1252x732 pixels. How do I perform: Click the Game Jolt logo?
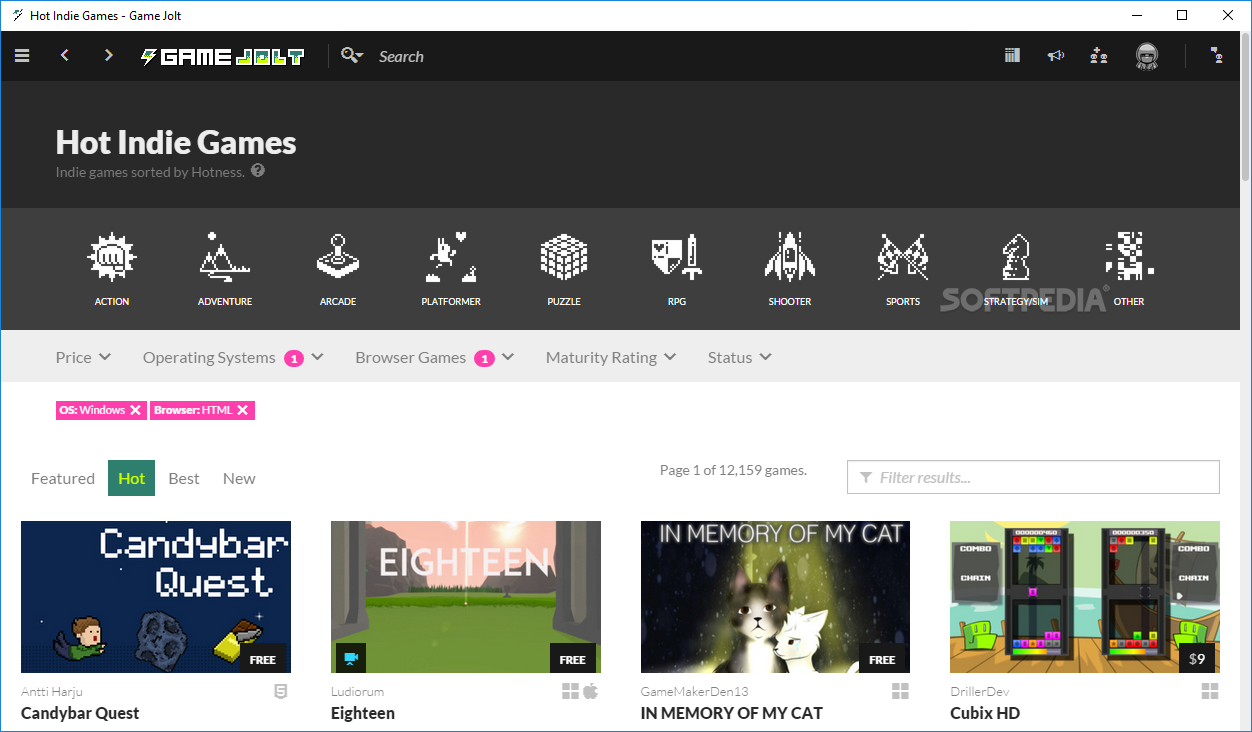(222, 57)
